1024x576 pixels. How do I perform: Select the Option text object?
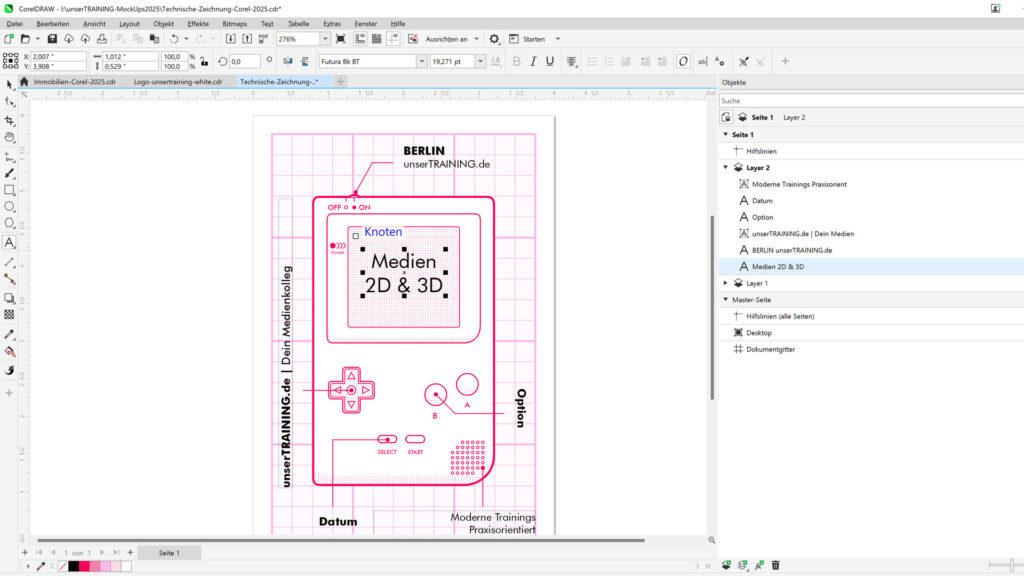tap(762, 217)
